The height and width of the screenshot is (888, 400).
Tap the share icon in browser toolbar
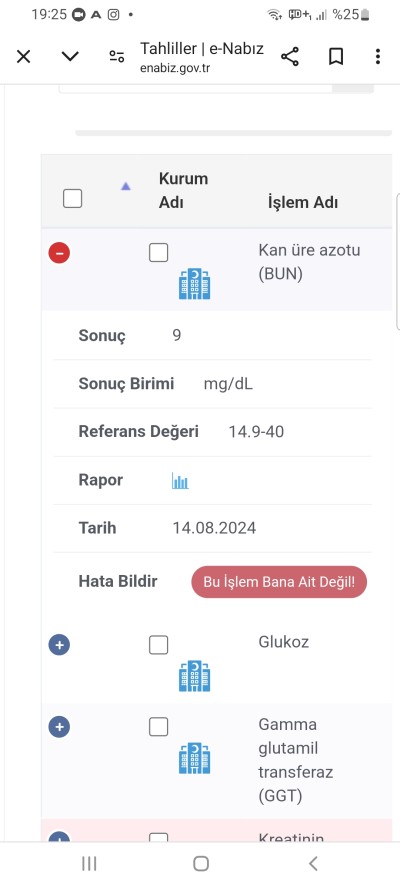point(290,56)
